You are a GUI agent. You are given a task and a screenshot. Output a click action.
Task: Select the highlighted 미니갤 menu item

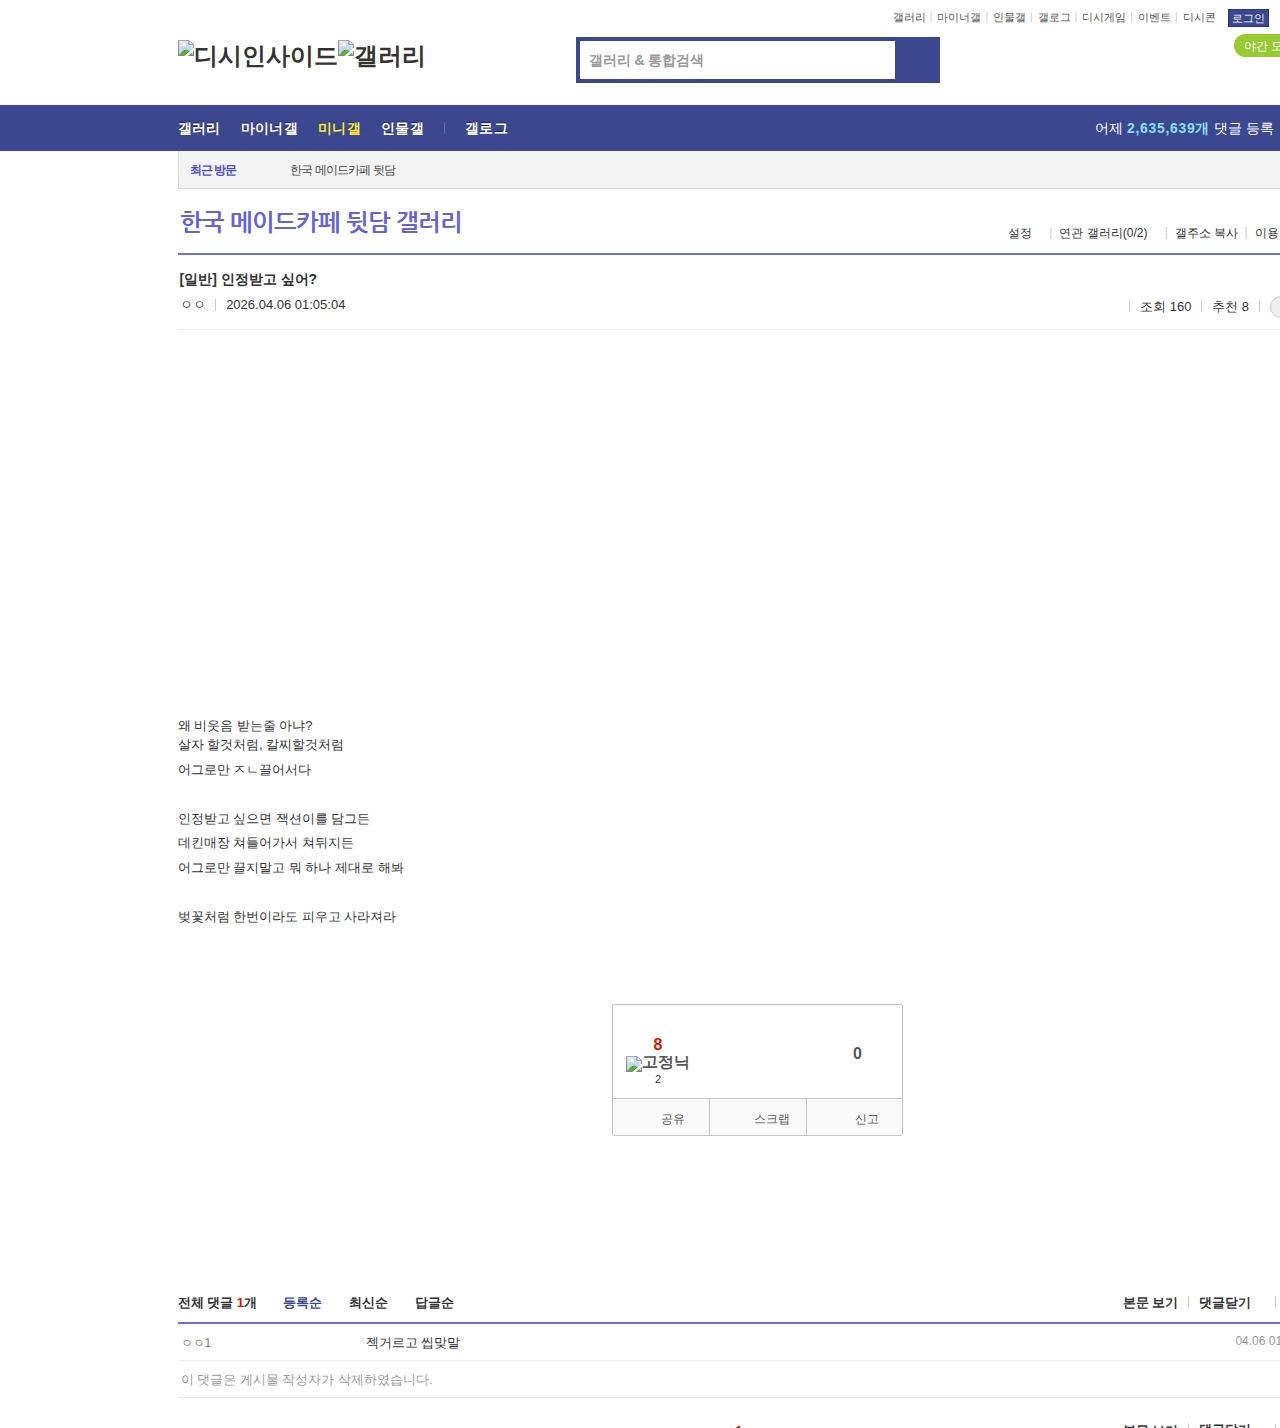(x=339, y=129)
